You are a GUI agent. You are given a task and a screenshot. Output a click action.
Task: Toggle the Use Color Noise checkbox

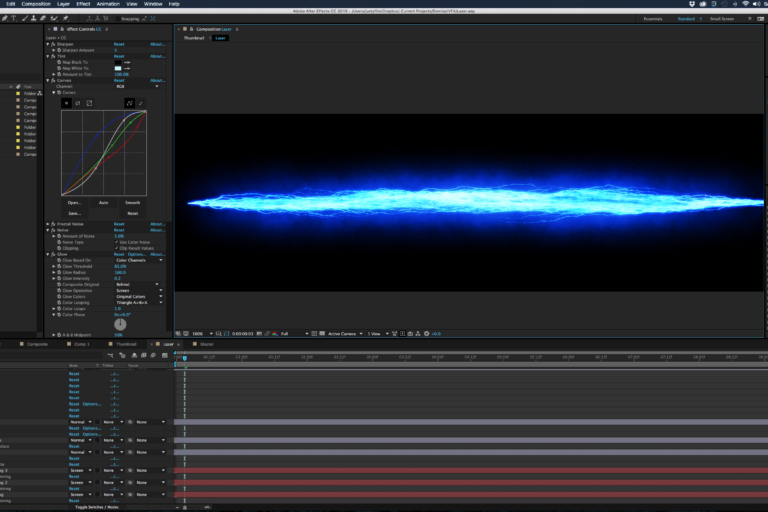pos(117,242)
